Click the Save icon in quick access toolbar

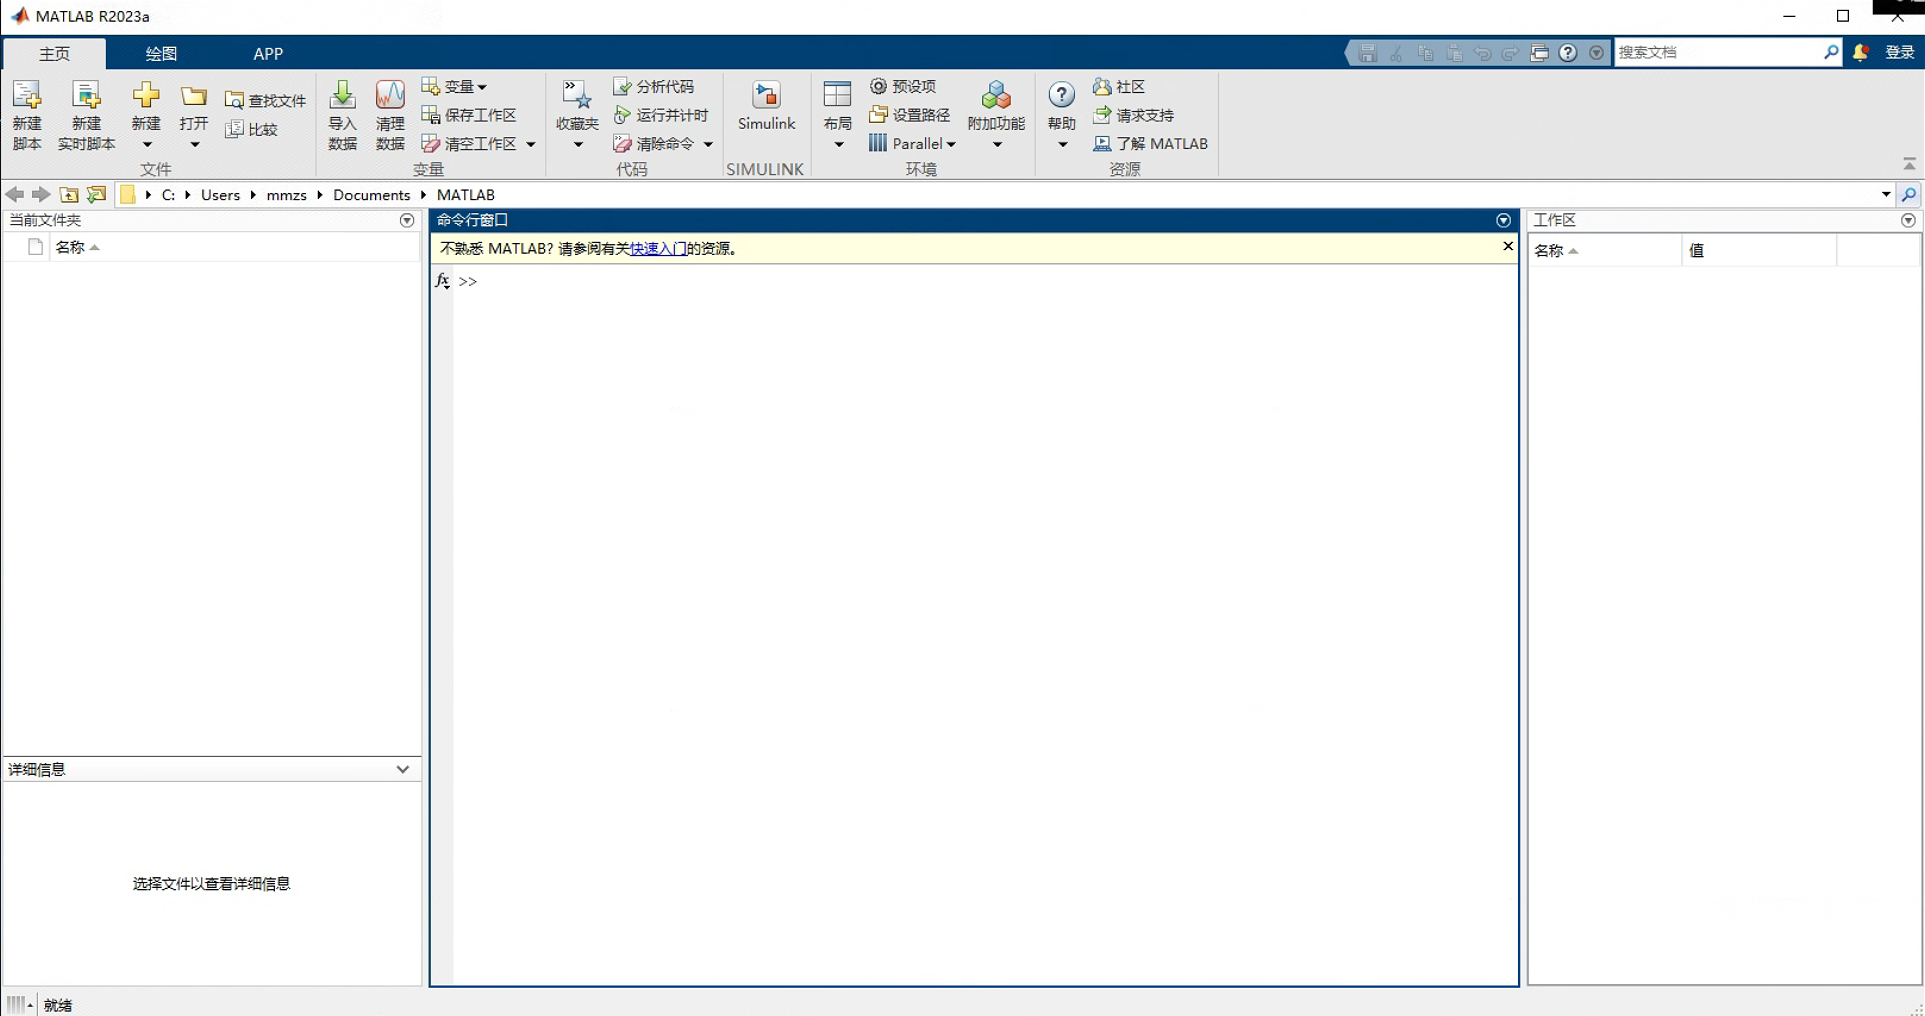coord(1368,53)
